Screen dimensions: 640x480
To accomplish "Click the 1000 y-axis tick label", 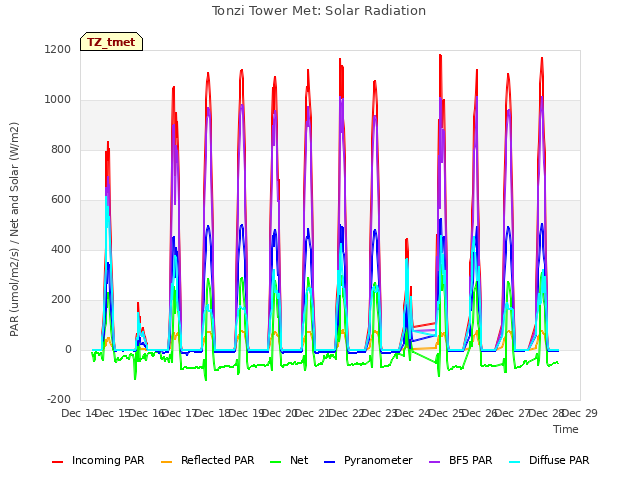I will pyautogui.click(x=58, y=100).
